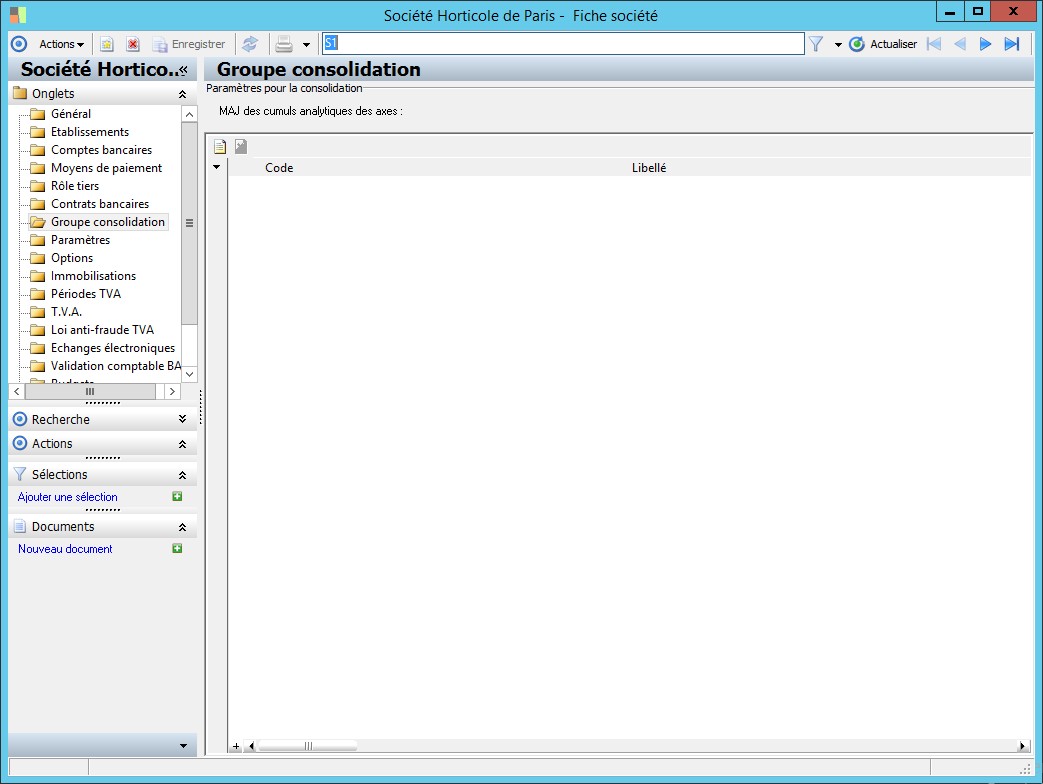Select the Général folder in the tree

tap(71, 114)
